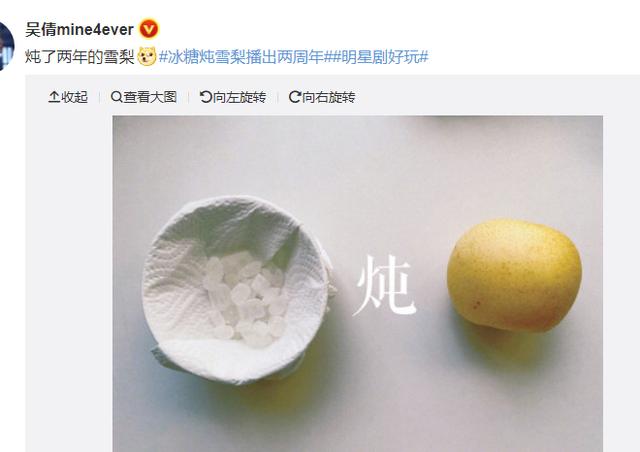Select the 查看大图 text label
Viewport: 640px width, 452px height.
(150, 97)
